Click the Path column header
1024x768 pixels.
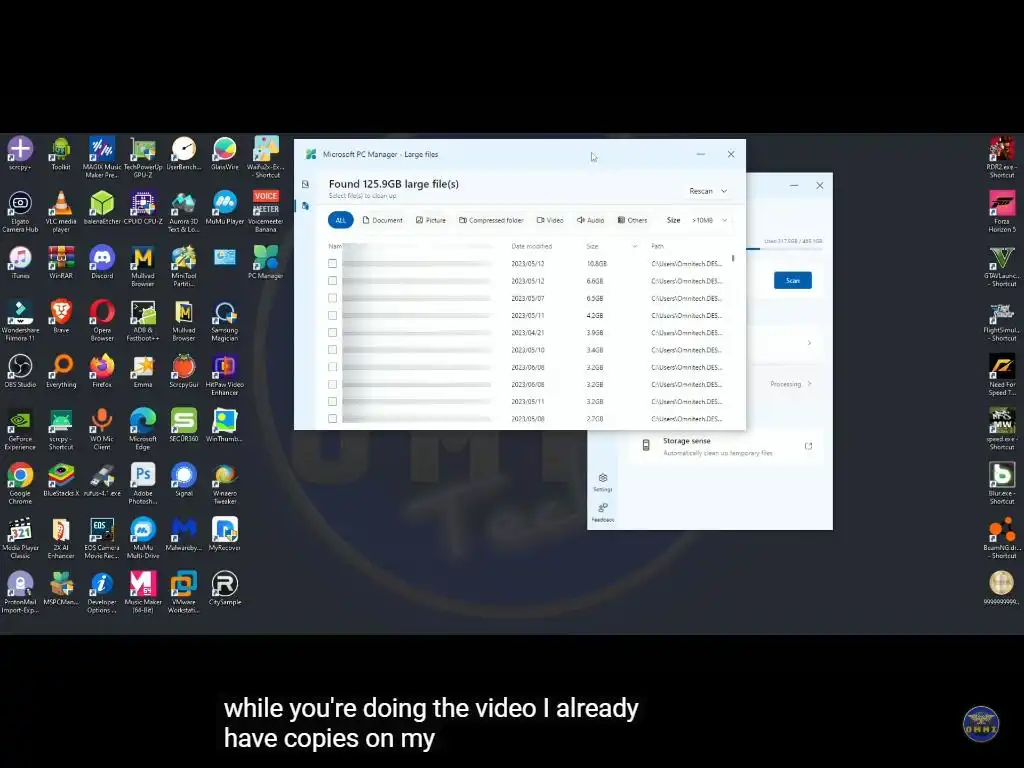pyautogui.click(x=657, y=246)
